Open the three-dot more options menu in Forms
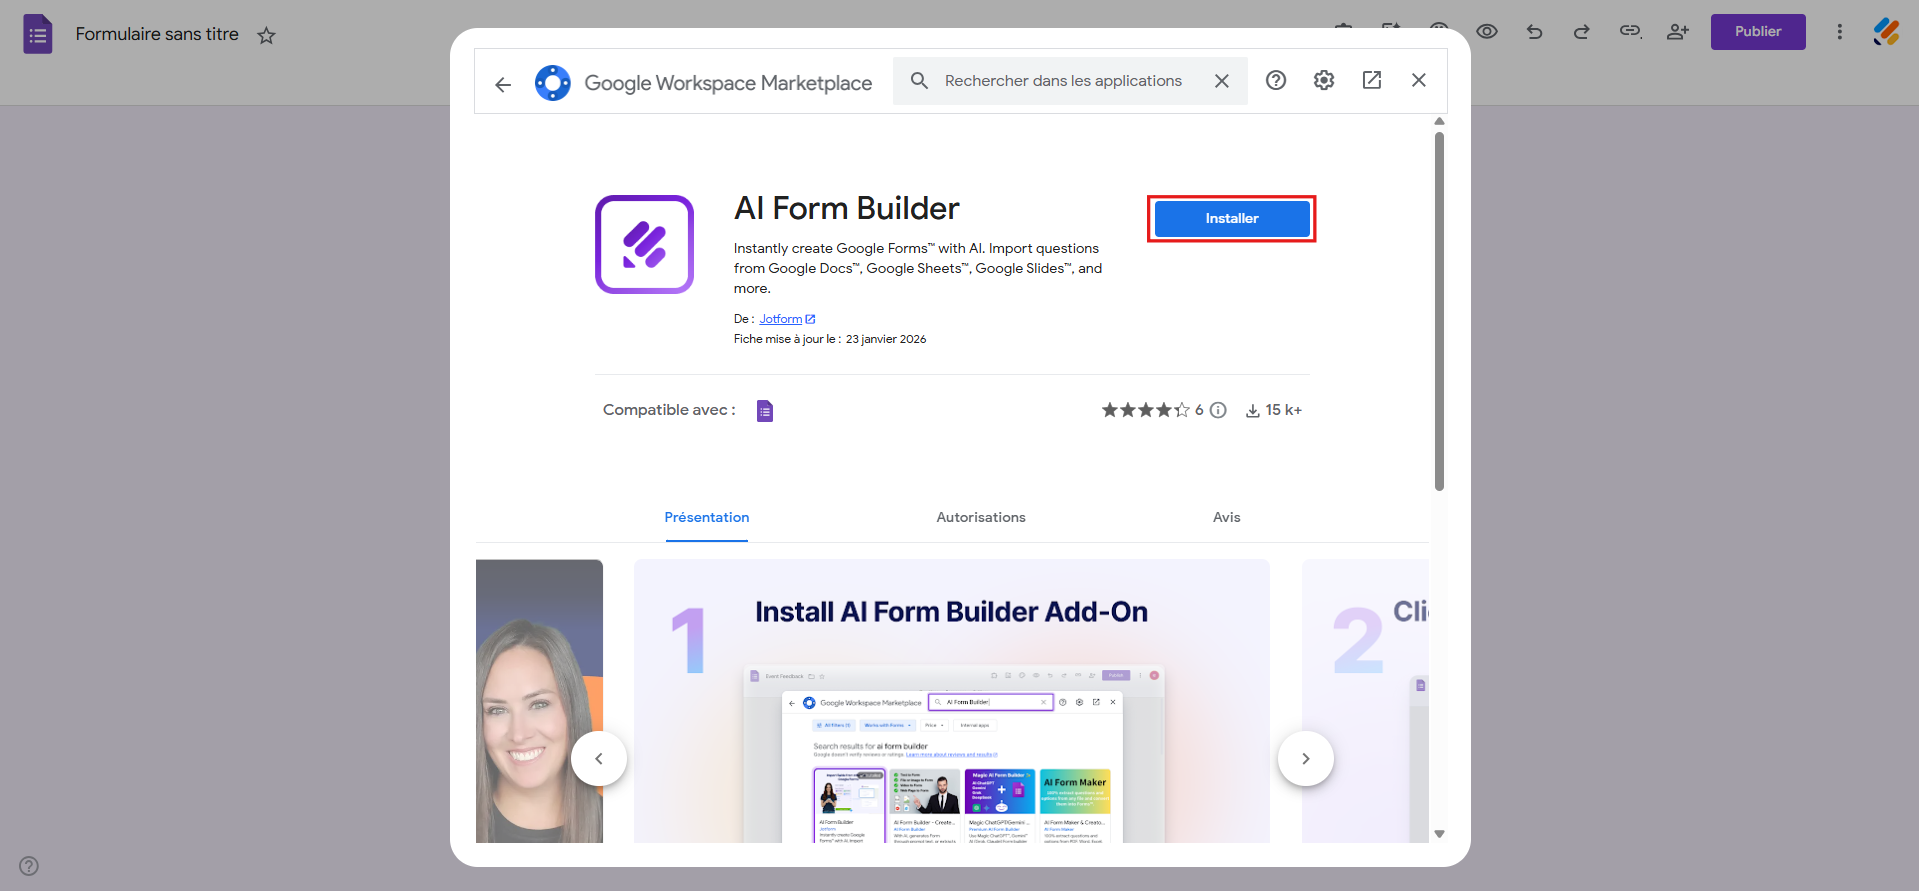 pyautogui.click(x=1839, y=32)
